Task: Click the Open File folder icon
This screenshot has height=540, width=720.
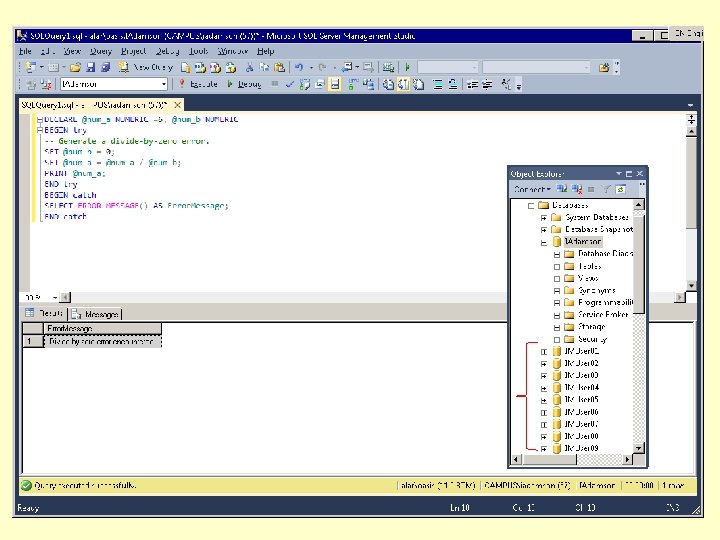Action: (x=75, y=68)
